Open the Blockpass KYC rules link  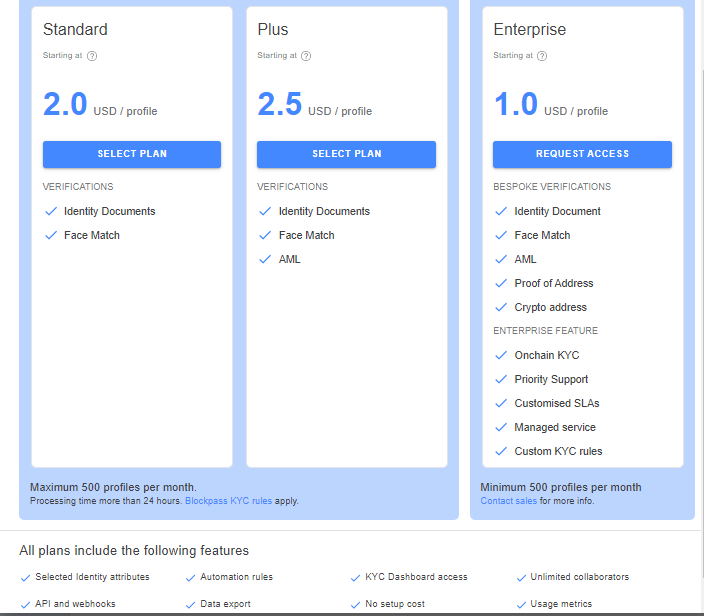click(x=229, y=501)
